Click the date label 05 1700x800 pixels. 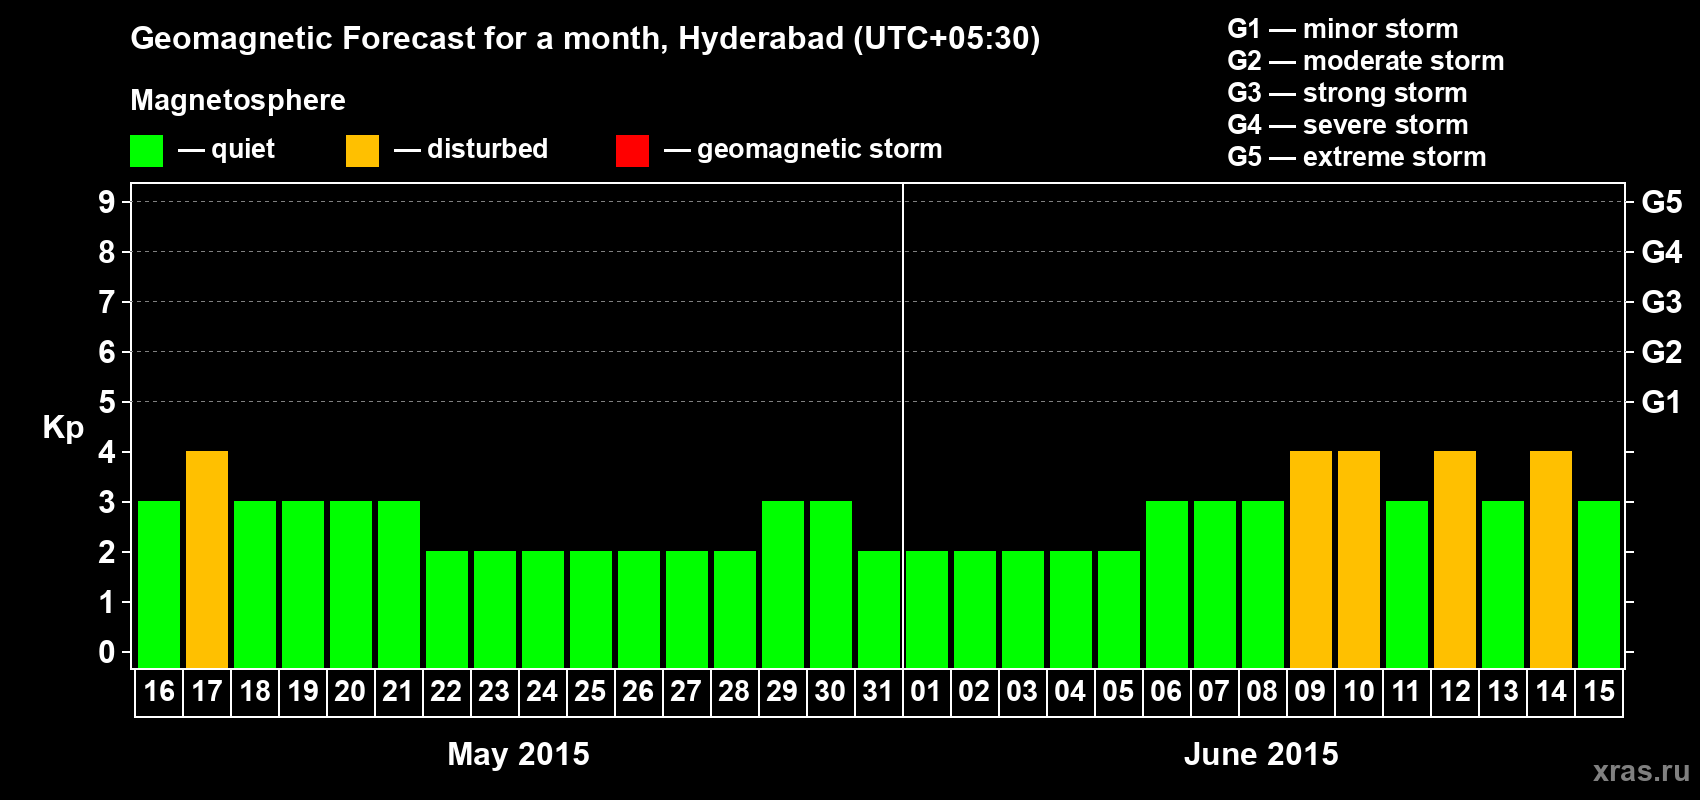(x=1118, y=691)
